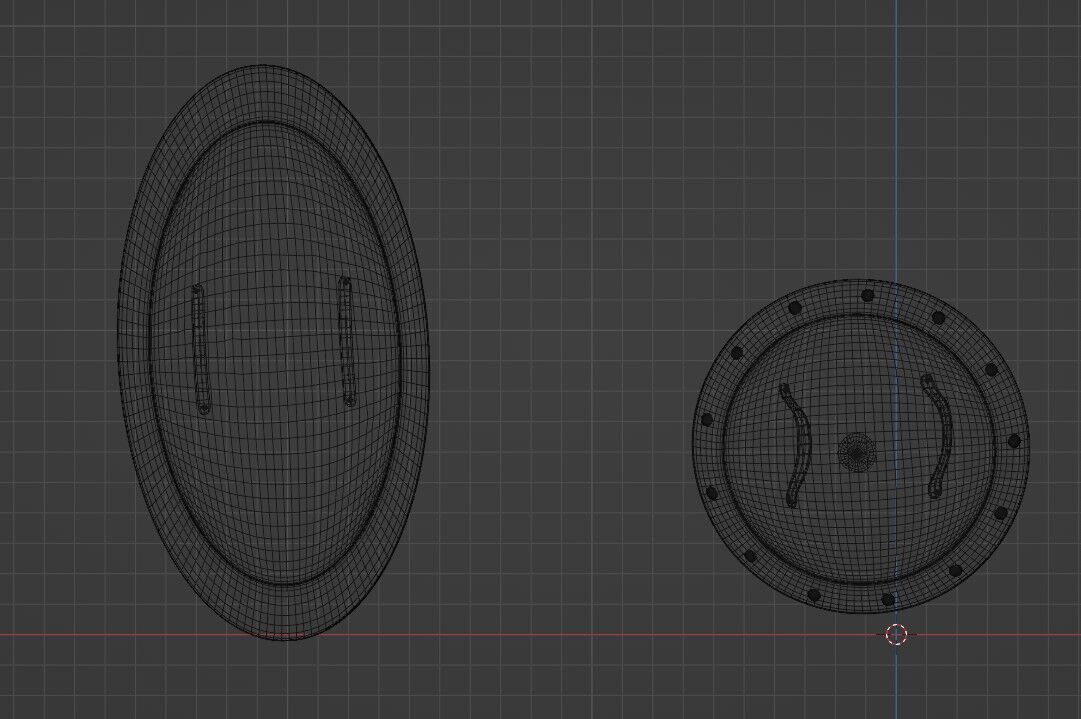Select the left straight handle on oval shield
This screenshot has height=719, width=1081.
point(200,349)
